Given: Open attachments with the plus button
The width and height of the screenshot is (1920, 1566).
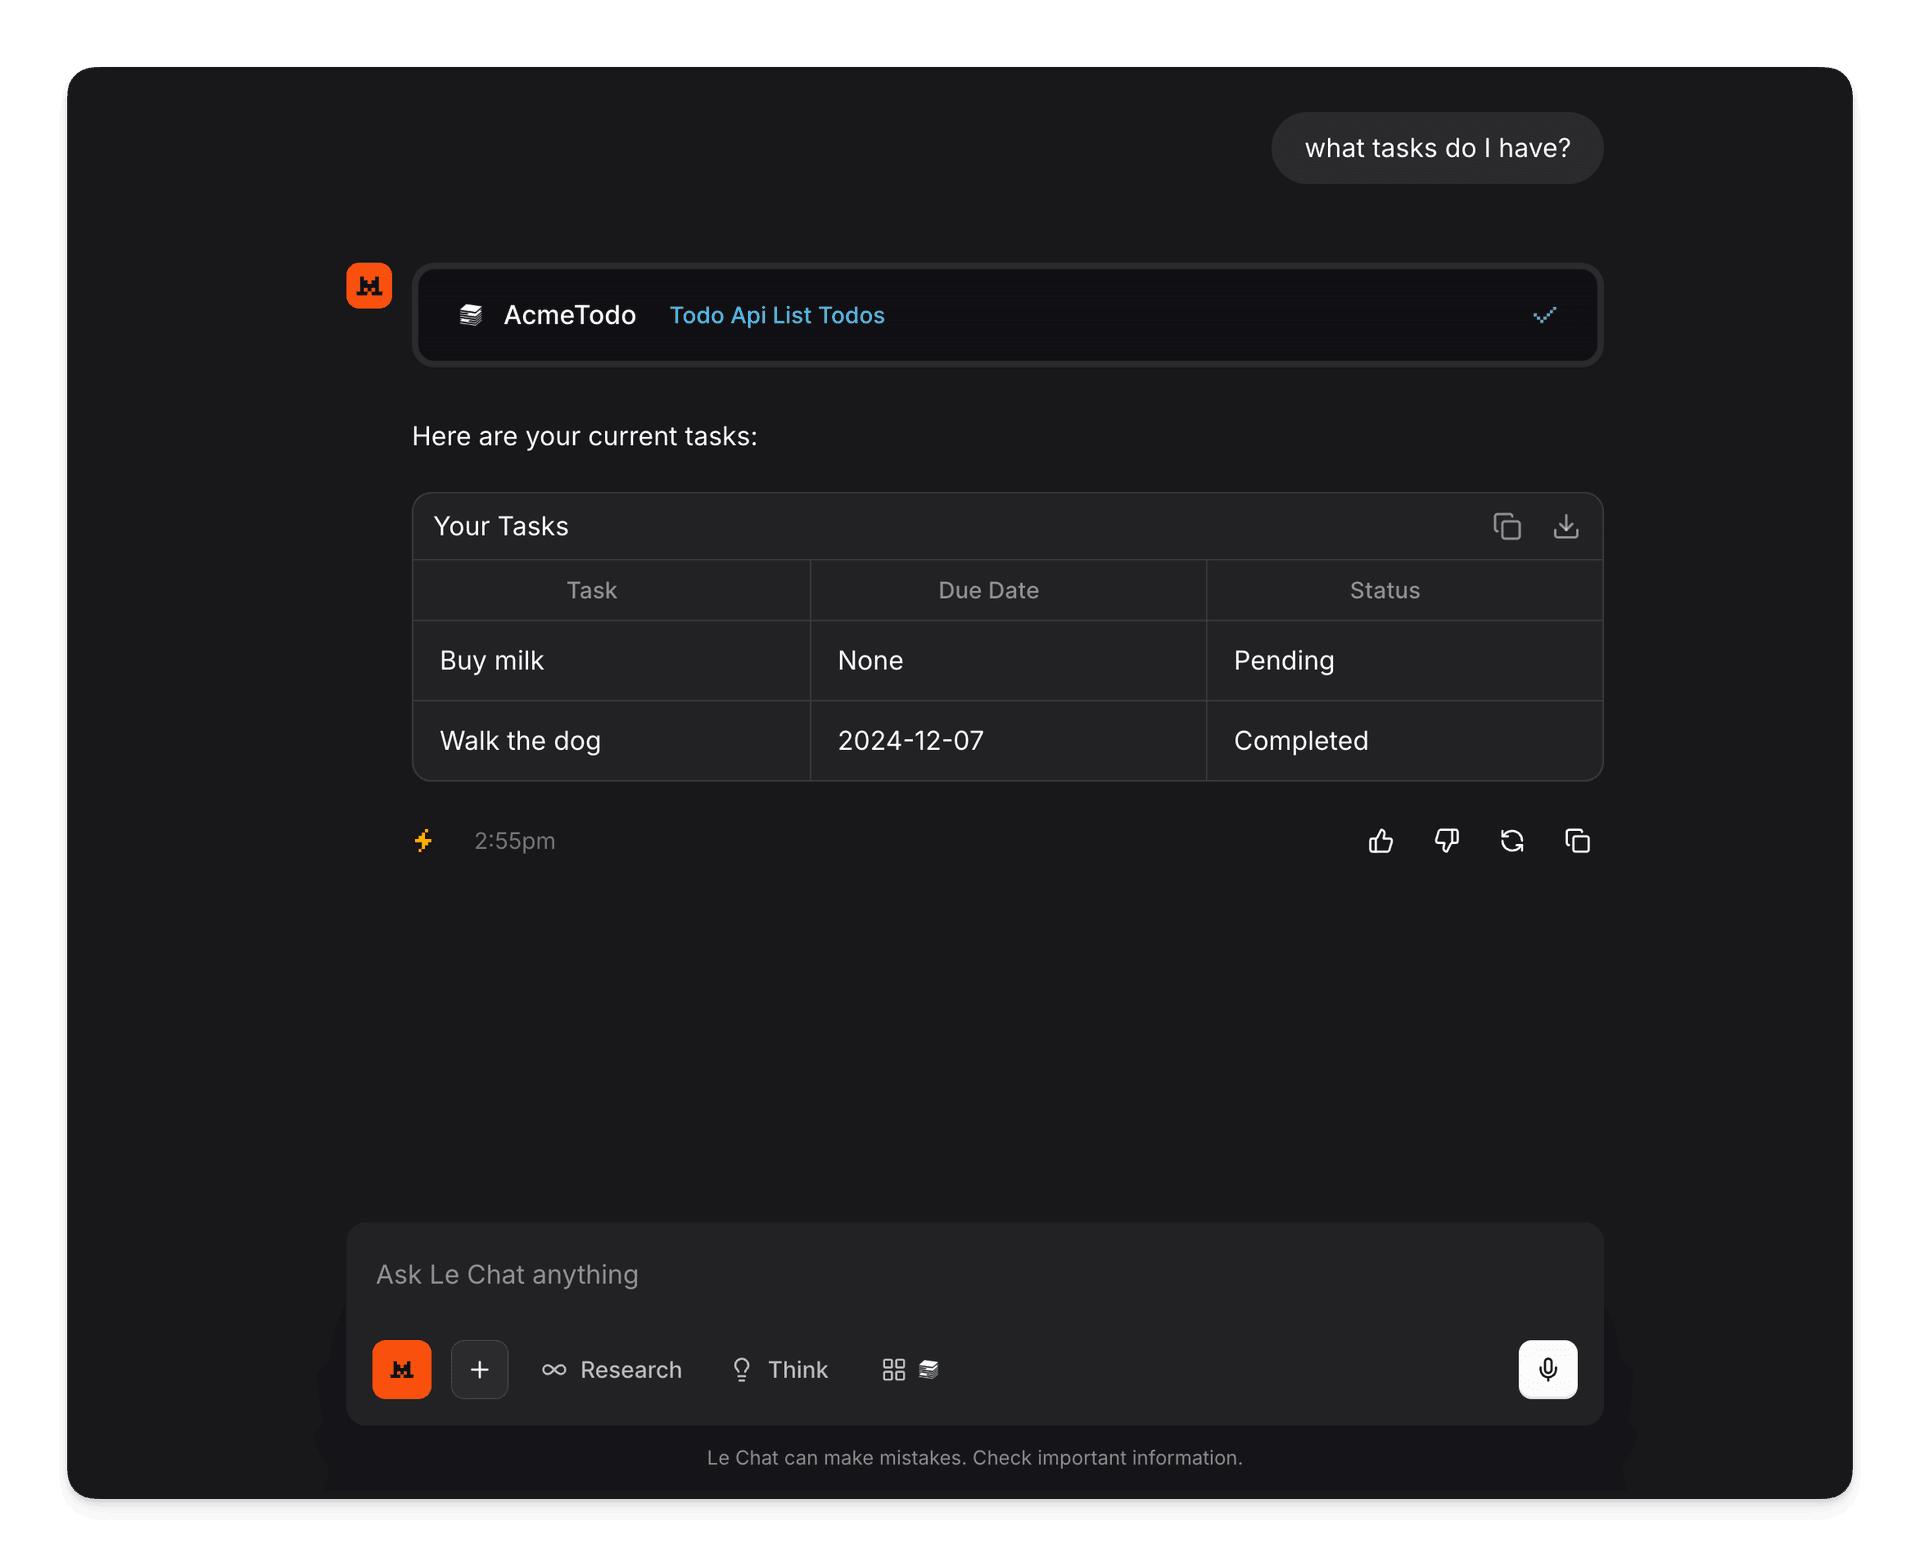Looking at the screenshot, I should (480, 1369).
